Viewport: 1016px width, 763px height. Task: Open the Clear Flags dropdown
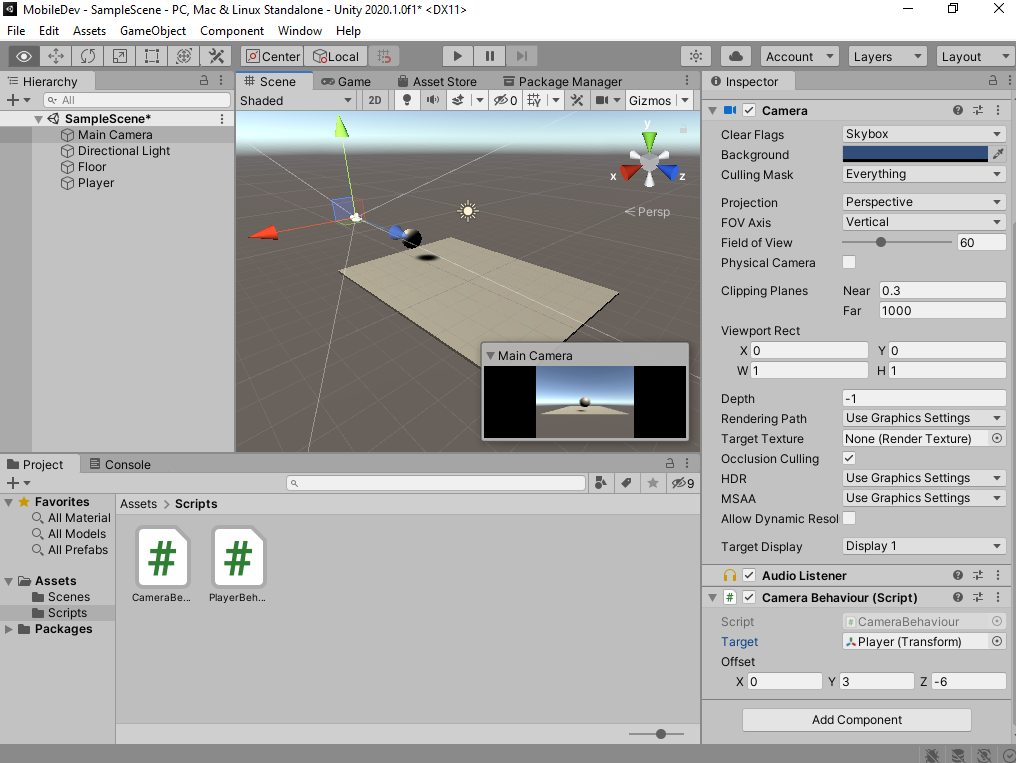pos(921,134)
